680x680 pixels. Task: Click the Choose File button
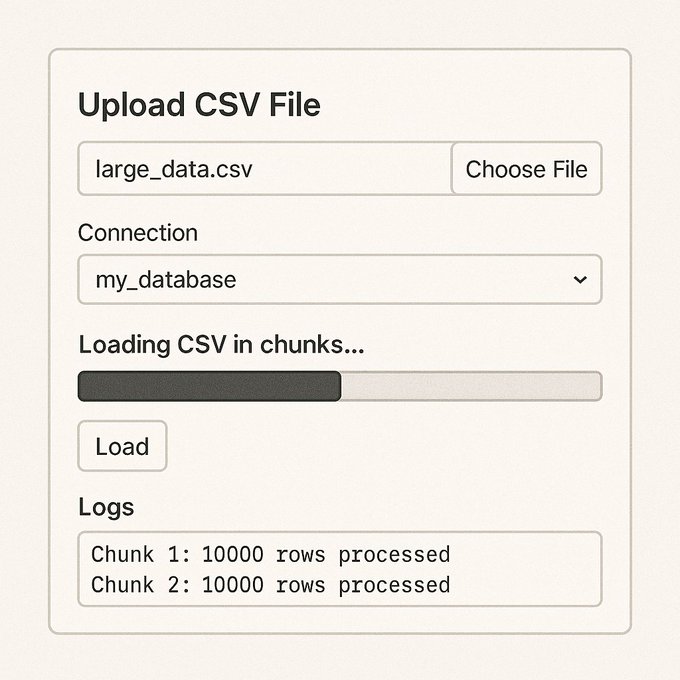(526, 169)
